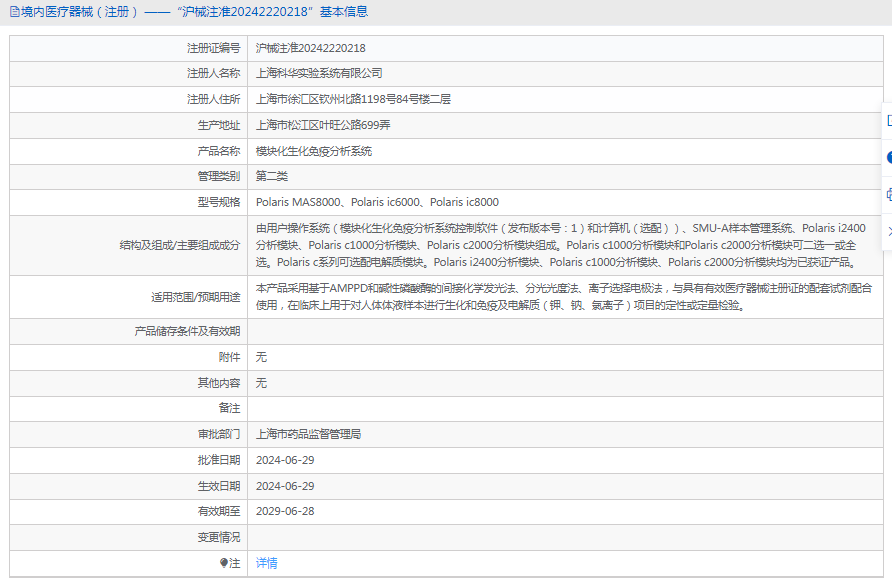The image size is (892, 585).
Task: Click the date 2024-06-29 in the 生效日期 row
Action: 285,486
